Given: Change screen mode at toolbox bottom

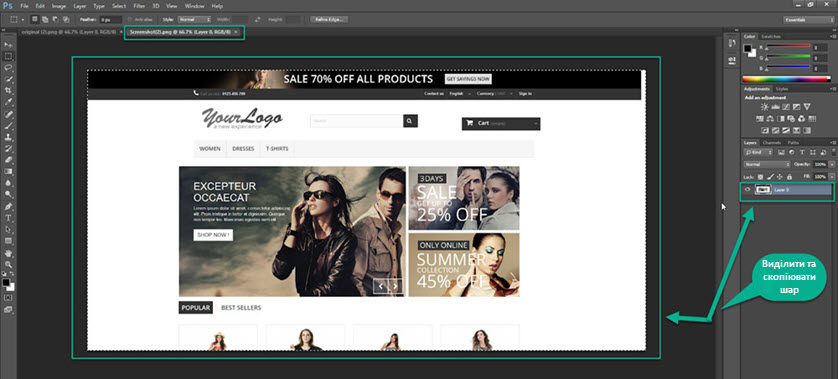Looking at the screenshot, I should [x=9, y=309].
